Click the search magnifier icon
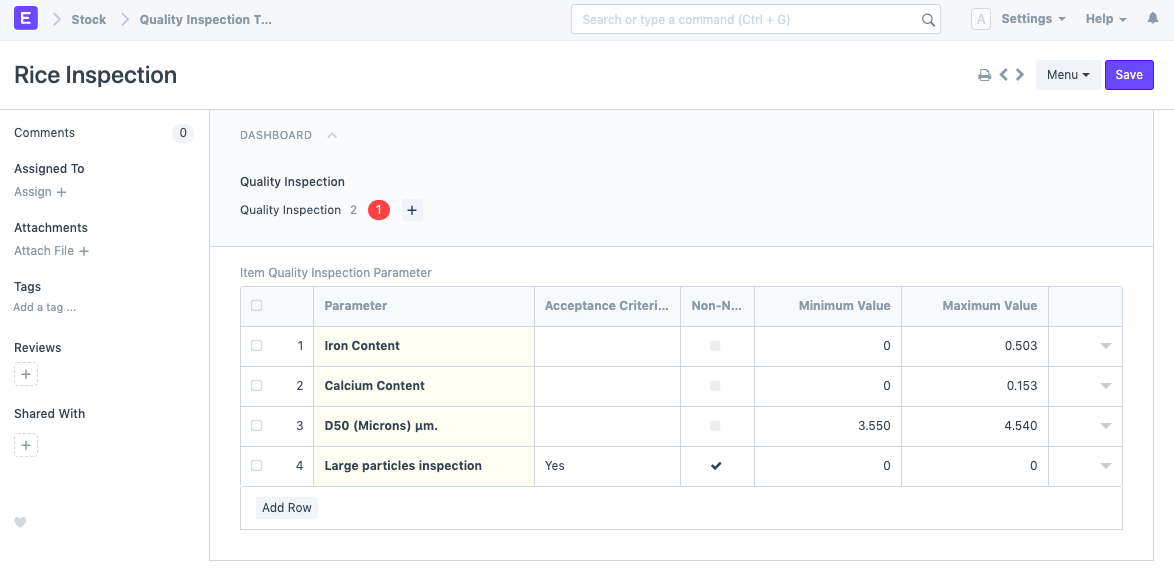The height and width of the screenshot is (583, 1174). click(928, 20)
